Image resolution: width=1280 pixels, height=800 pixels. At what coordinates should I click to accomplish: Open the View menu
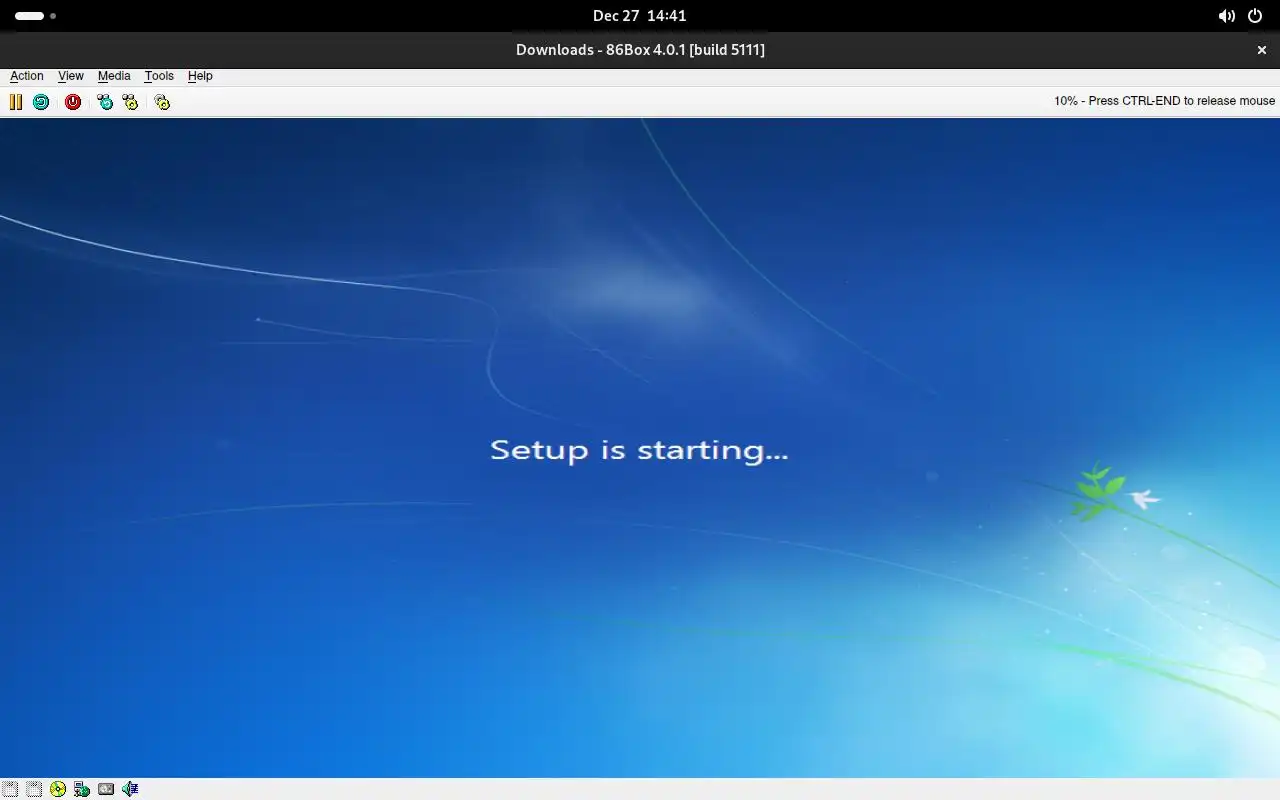pos(71,76)
